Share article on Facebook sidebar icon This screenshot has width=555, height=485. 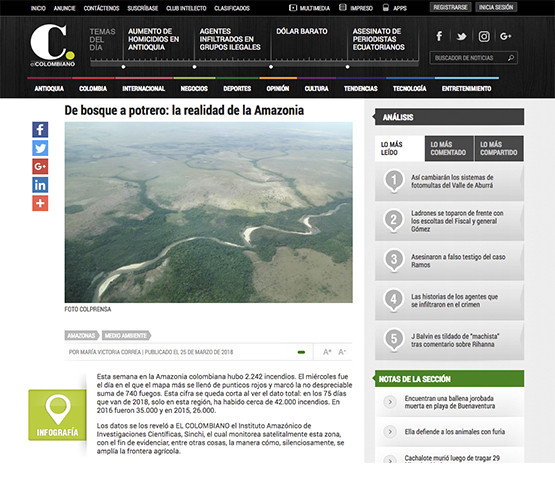(40, 130)
